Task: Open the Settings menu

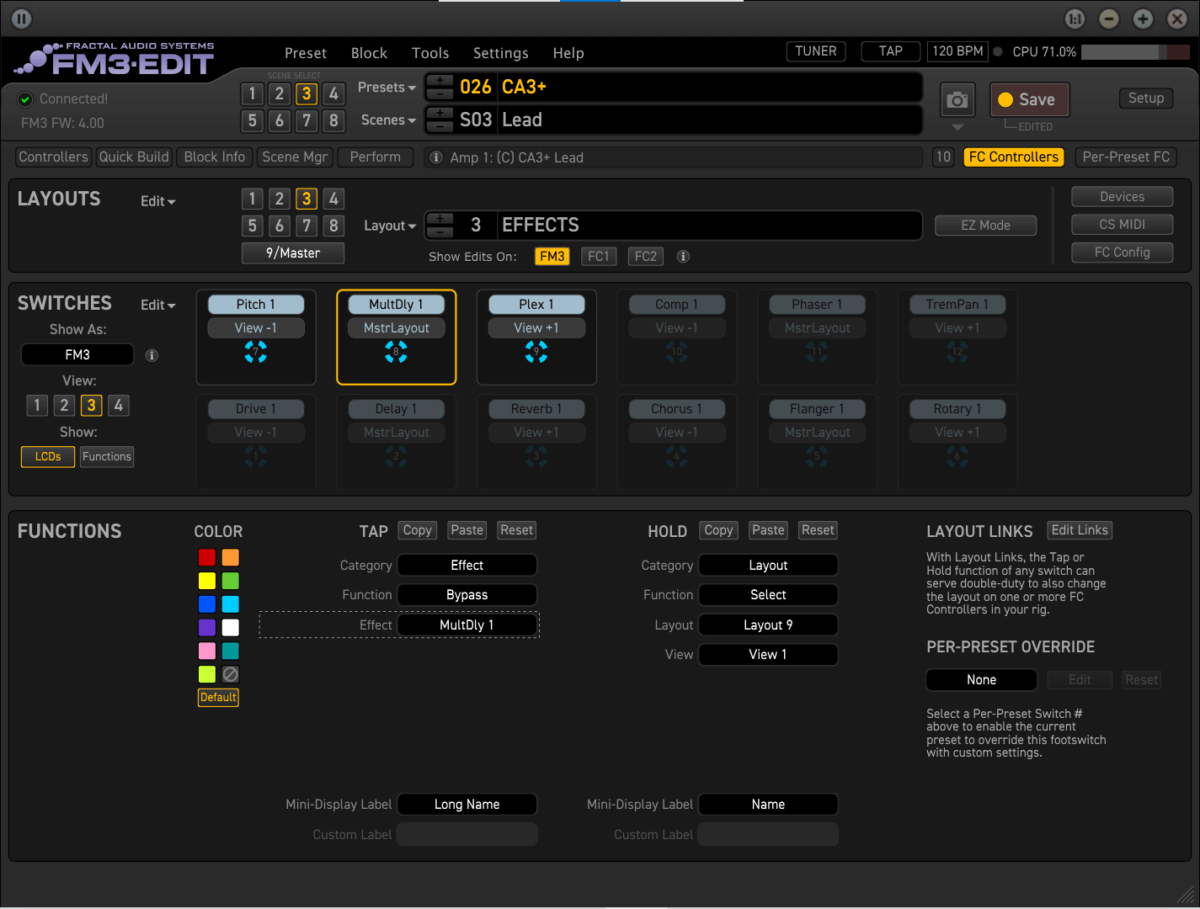Action: tap(500, 53)
